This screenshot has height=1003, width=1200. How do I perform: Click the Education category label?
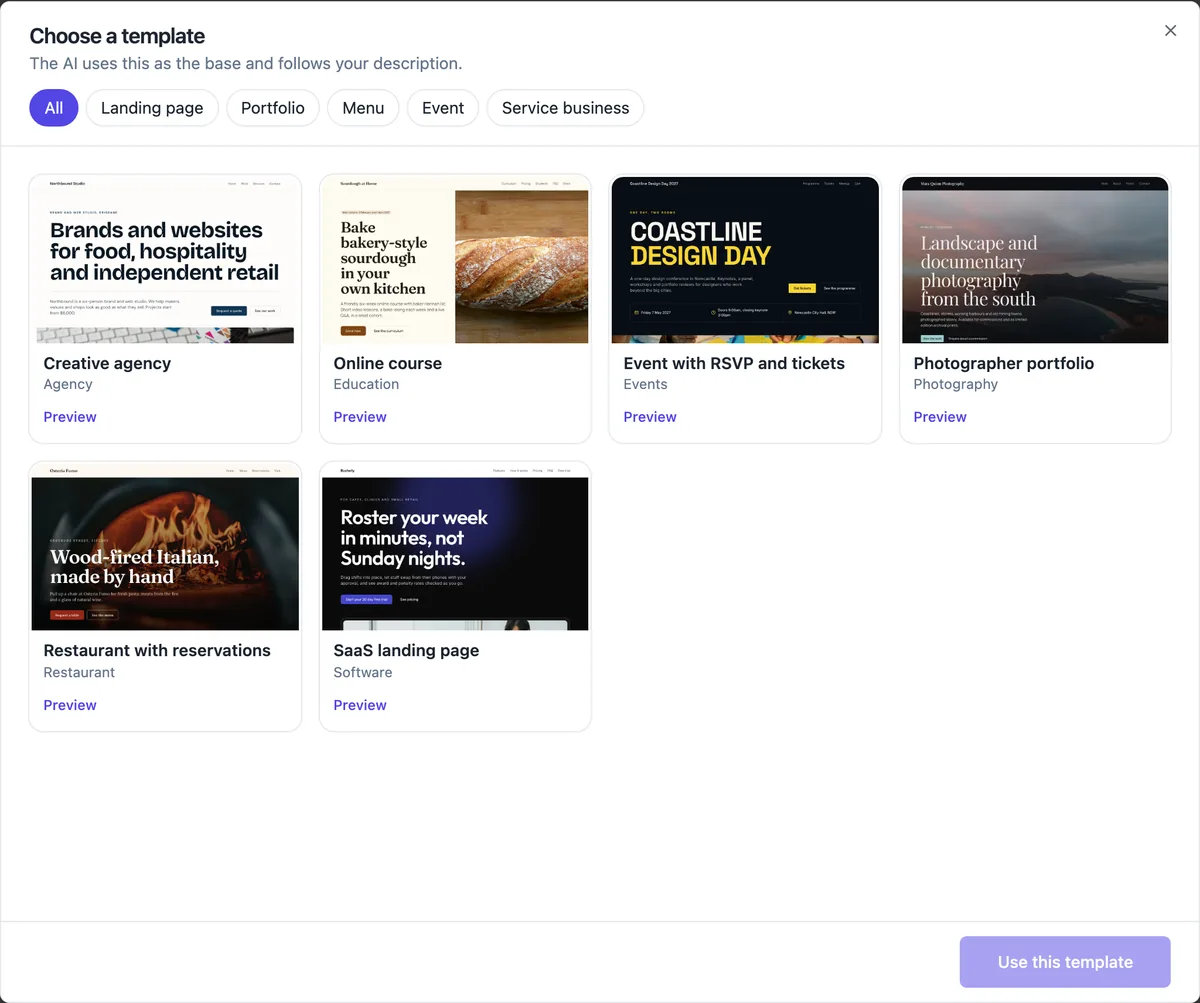(x=366, y=384)
